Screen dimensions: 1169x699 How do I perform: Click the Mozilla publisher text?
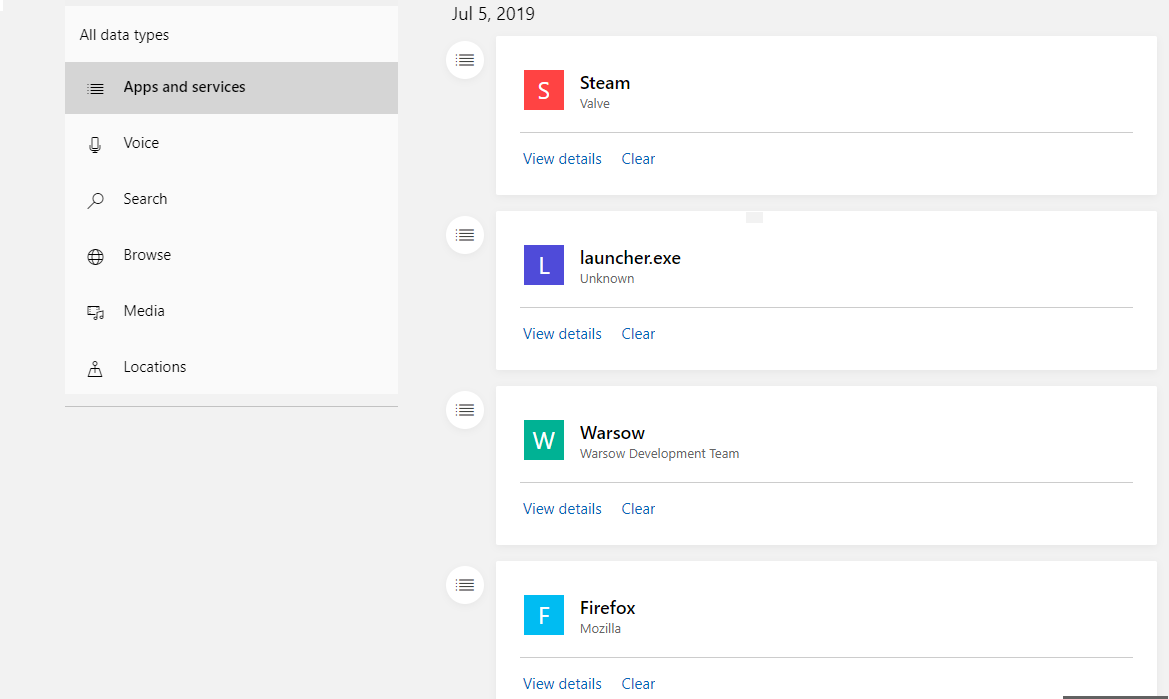(600, 629)
